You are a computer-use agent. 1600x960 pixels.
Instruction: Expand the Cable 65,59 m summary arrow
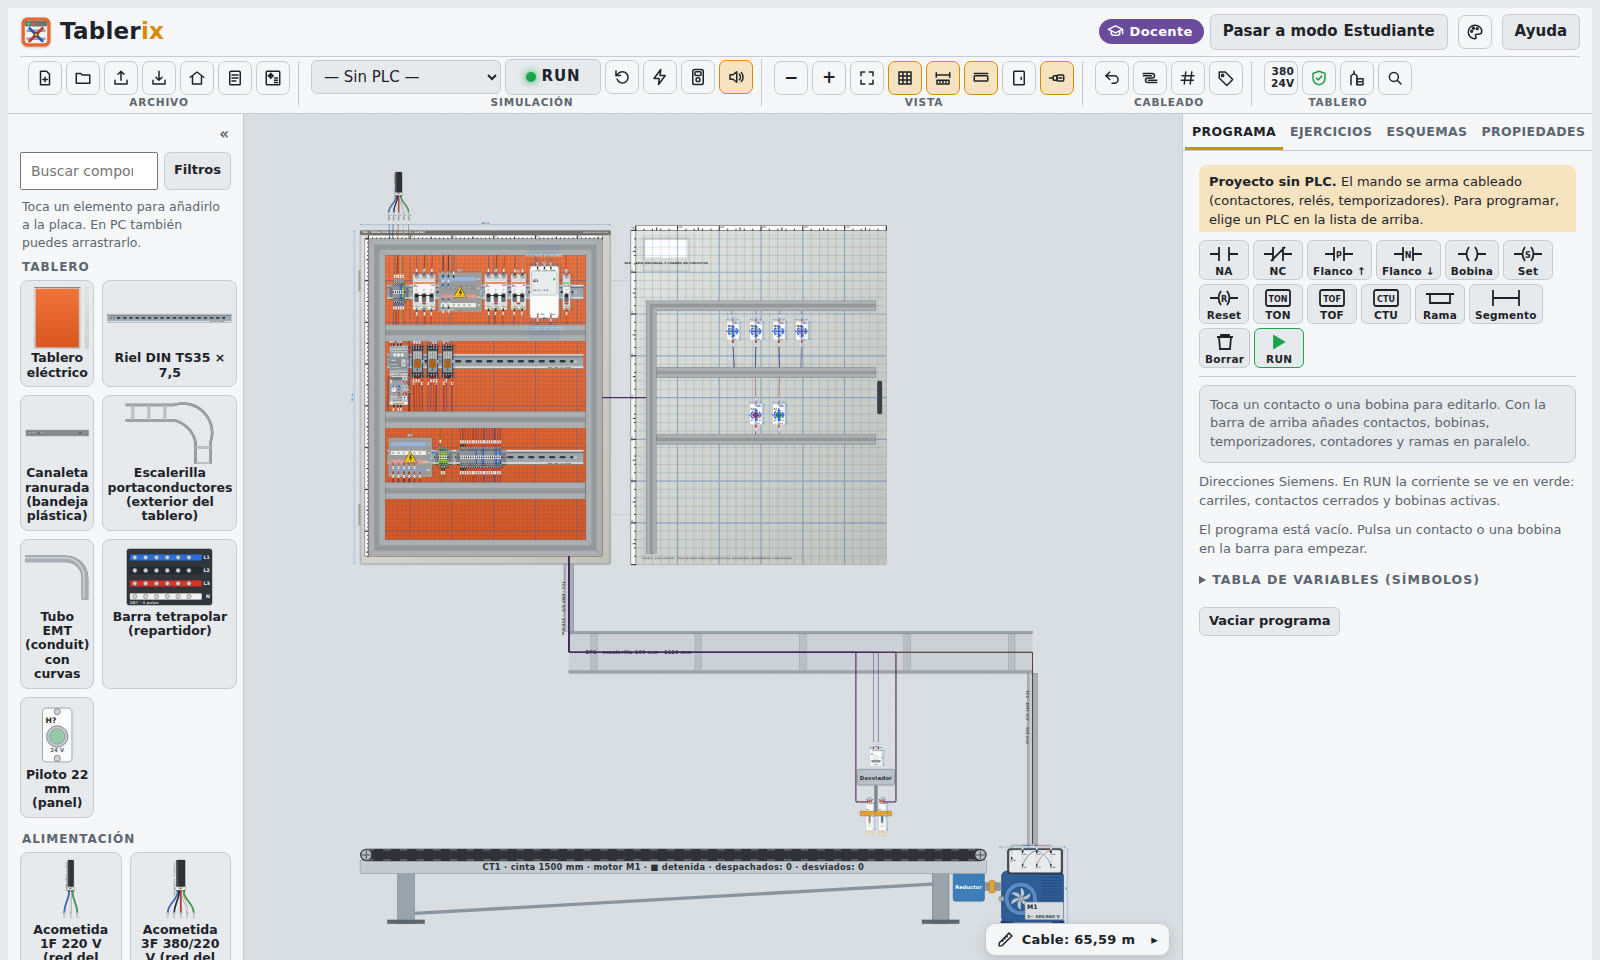(x=1154, y=940)
